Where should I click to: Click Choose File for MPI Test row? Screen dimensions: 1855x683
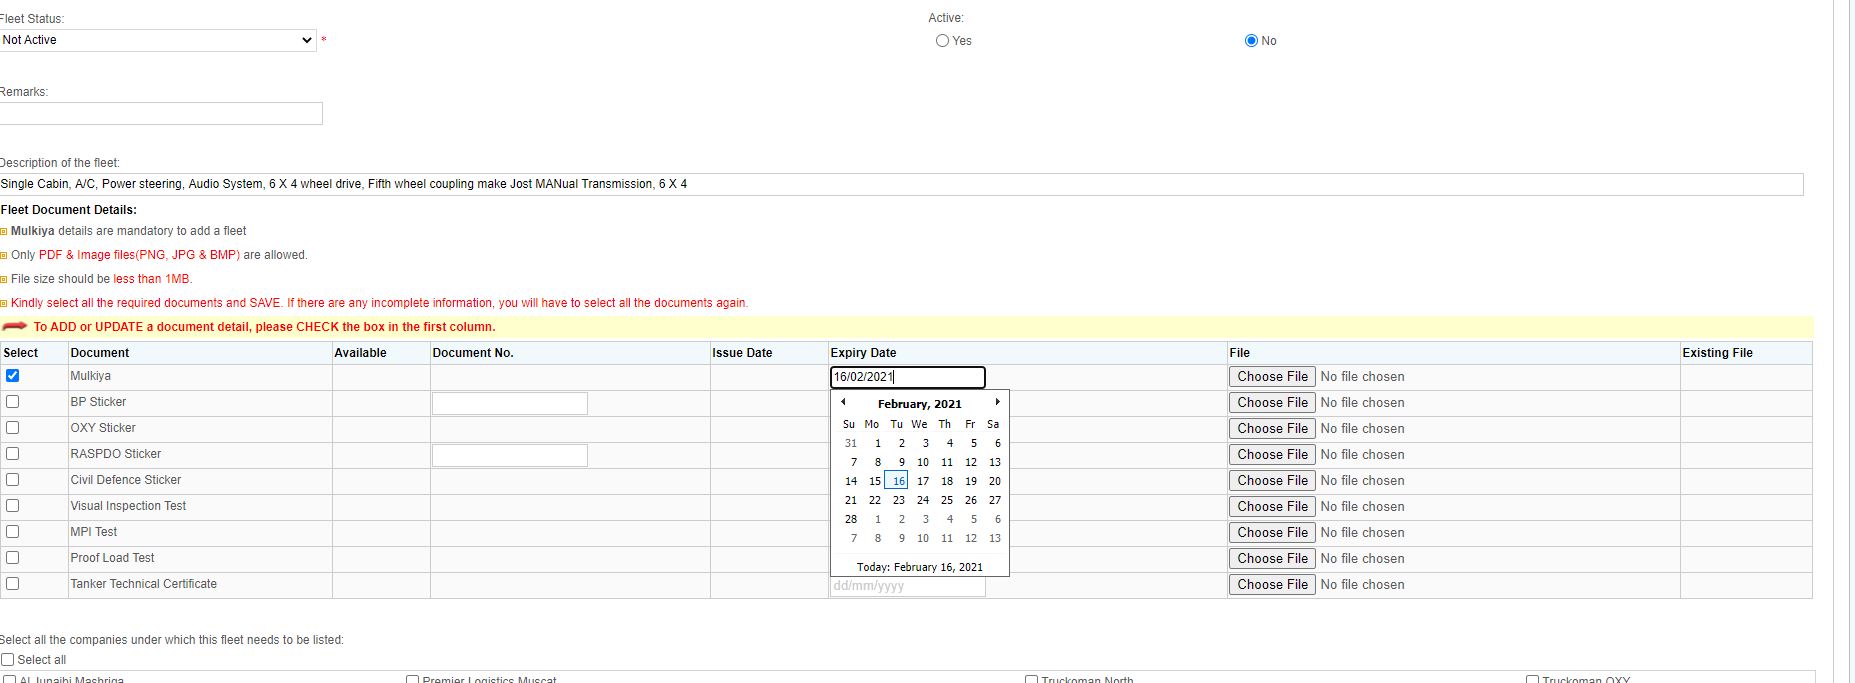pyautogui.click(x=1272, y=533)
